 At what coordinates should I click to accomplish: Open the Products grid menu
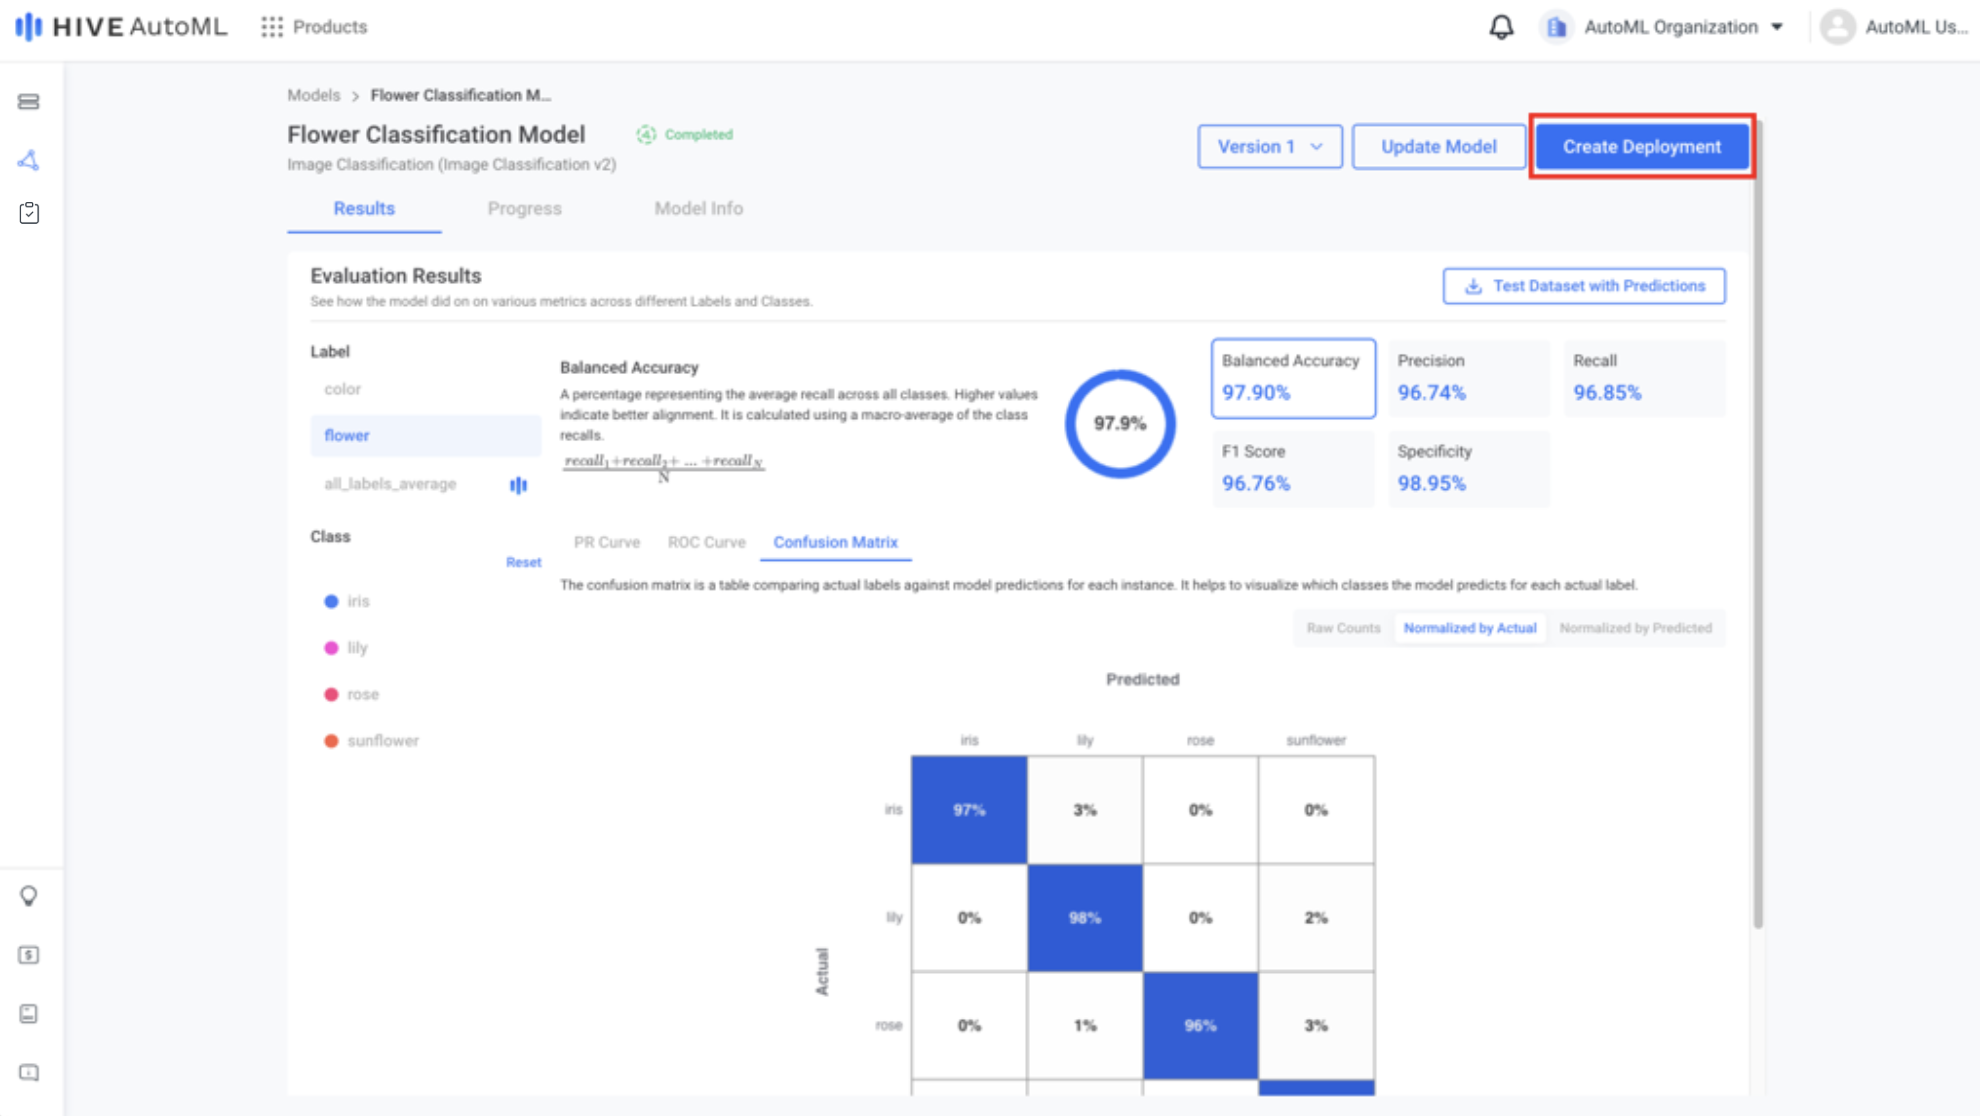point(314,27)
